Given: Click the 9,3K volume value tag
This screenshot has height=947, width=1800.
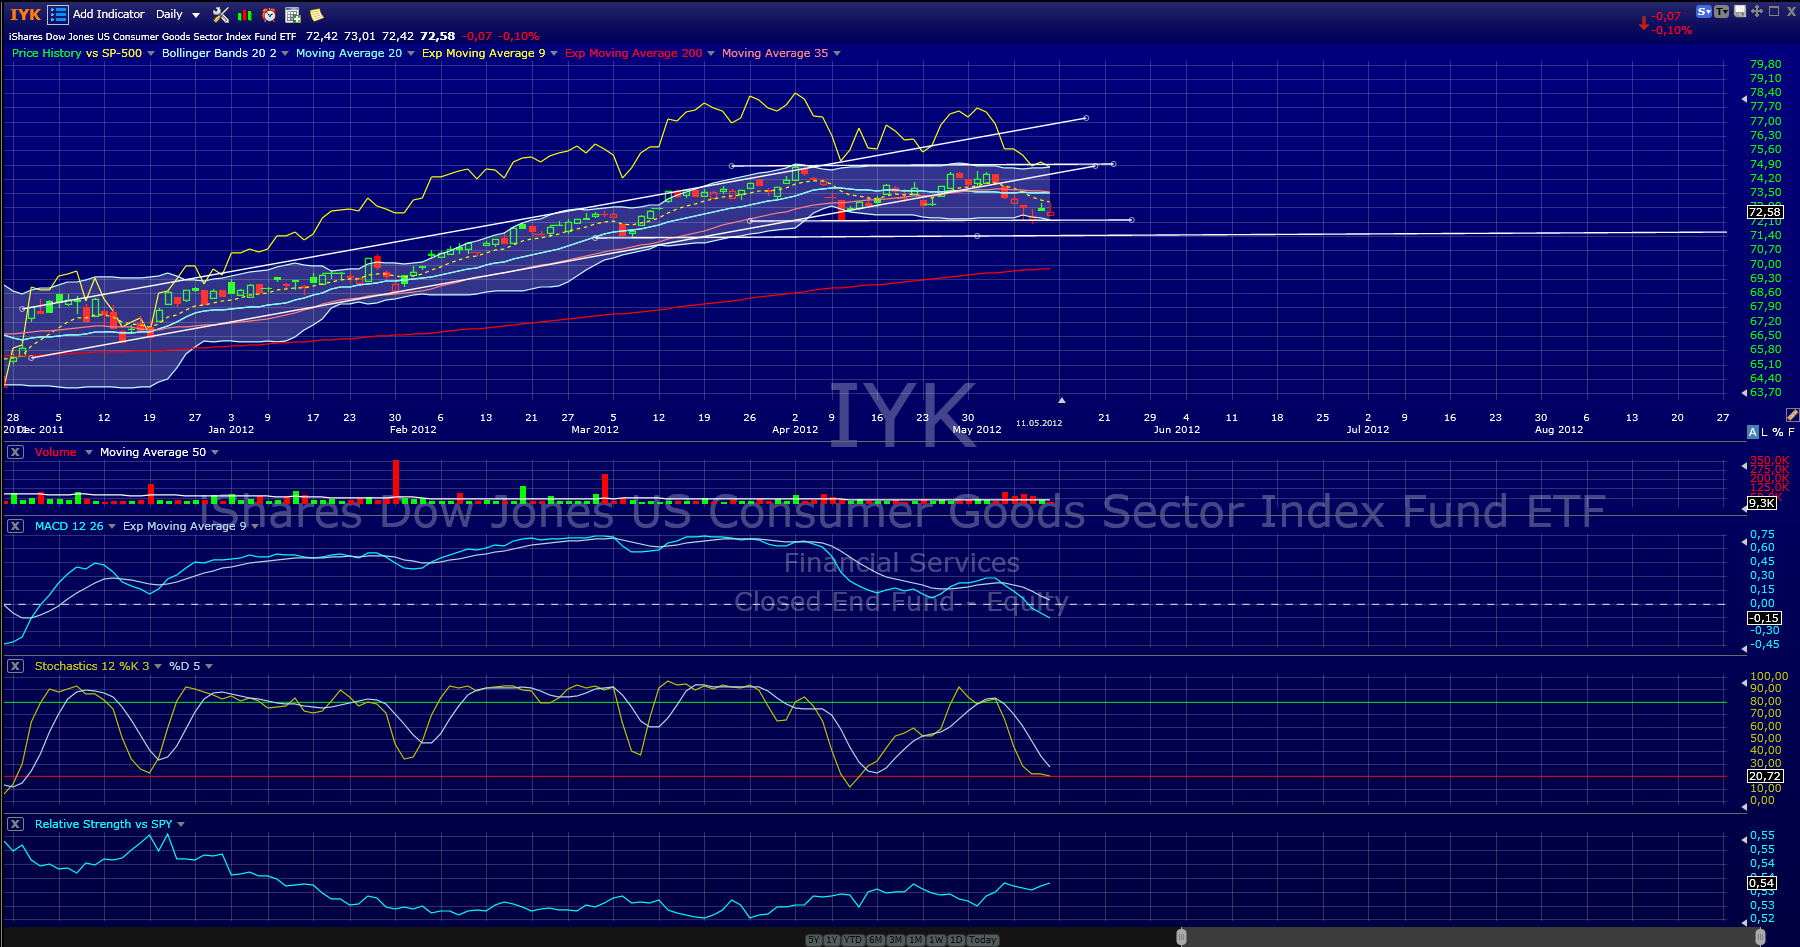Looking at the screenshot, I should coord(1762,503).
